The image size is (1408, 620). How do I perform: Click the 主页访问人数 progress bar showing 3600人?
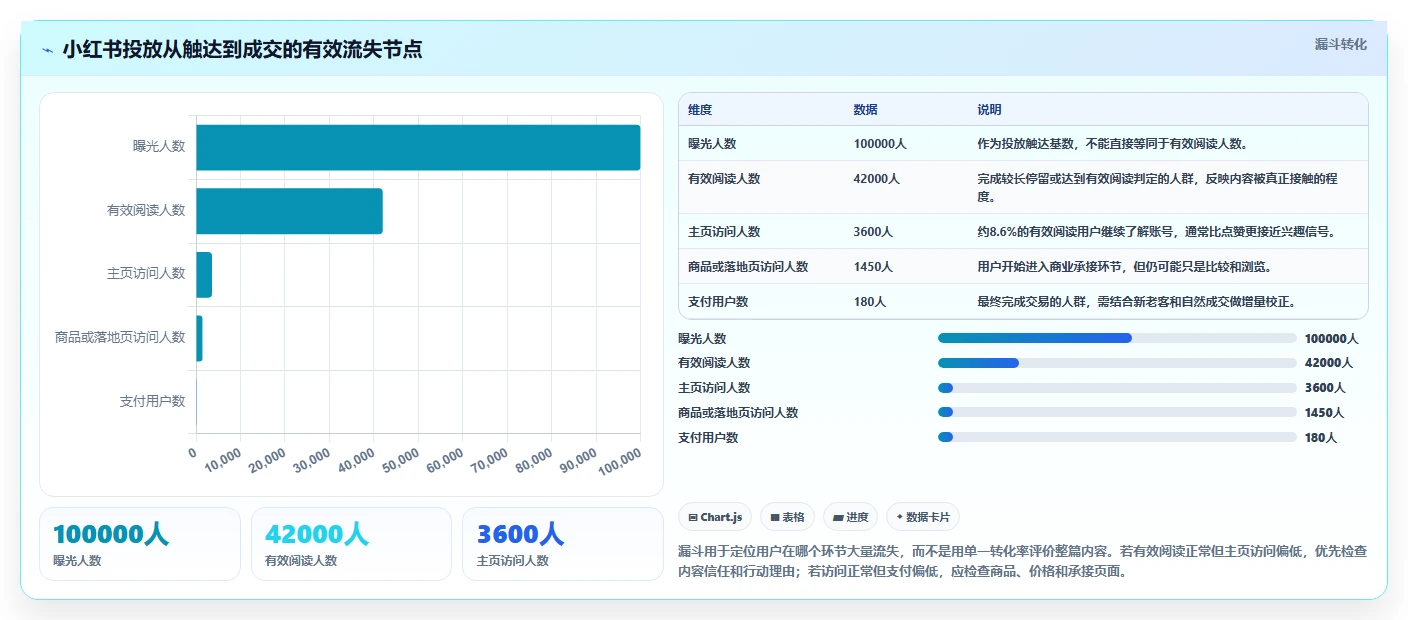1117,388
